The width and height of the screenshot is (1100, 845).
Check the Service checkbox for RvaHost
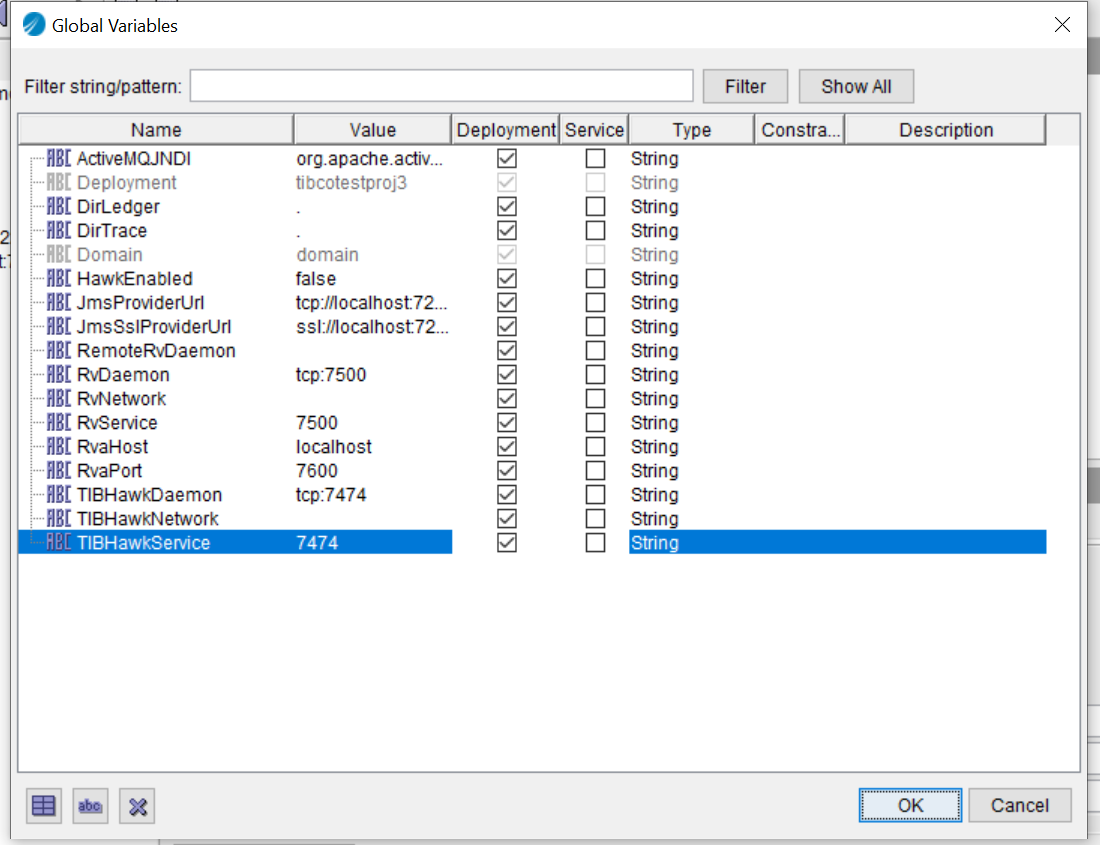pos(596,447)
